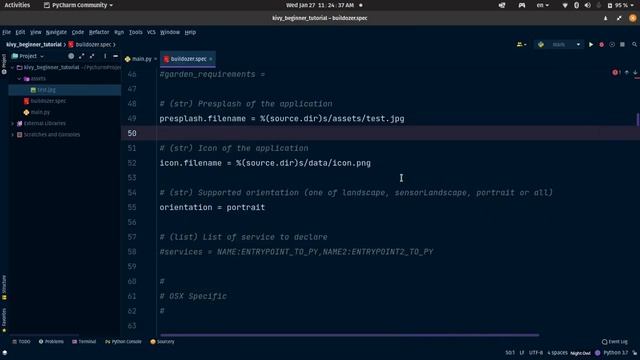The image size is (640, 360).
Task: Click the LF line separator status entry
Action: 522,353
